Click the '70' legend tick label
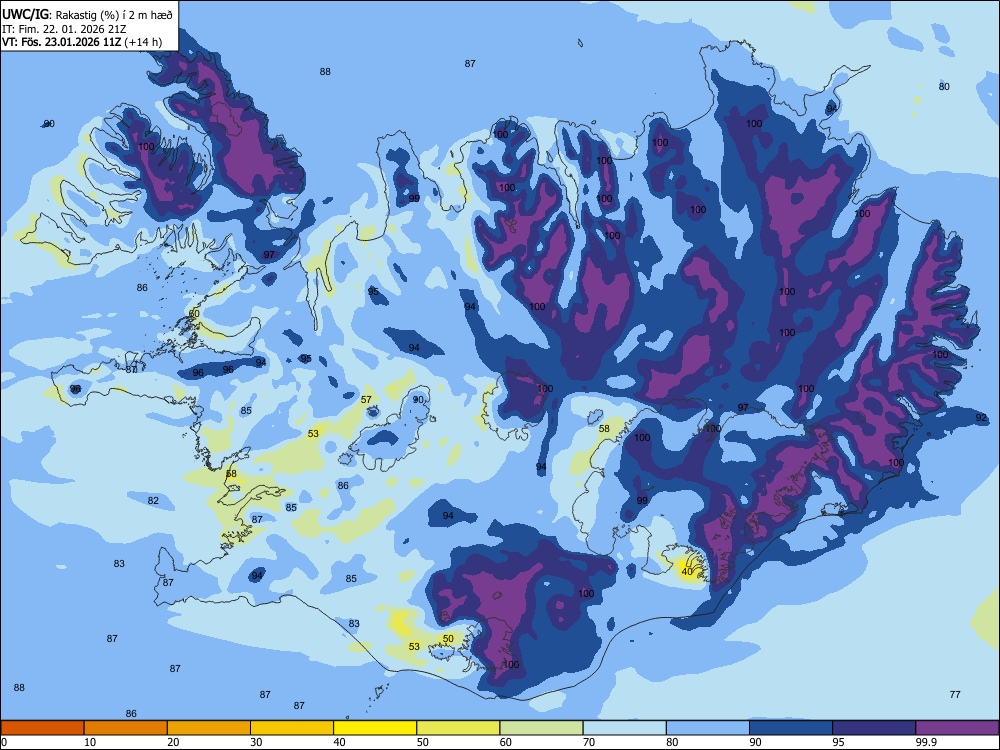This screenshot has height=750, width=1000. (589, 742)
